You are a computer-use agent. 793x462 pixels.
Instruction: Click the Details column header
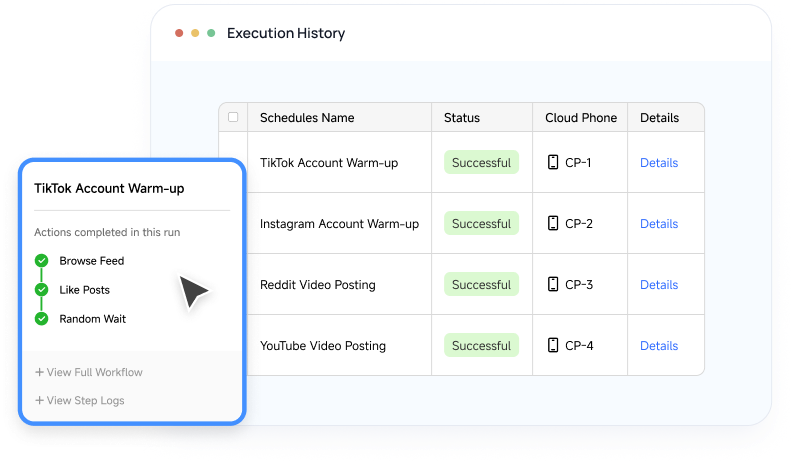tap(659, 118)
